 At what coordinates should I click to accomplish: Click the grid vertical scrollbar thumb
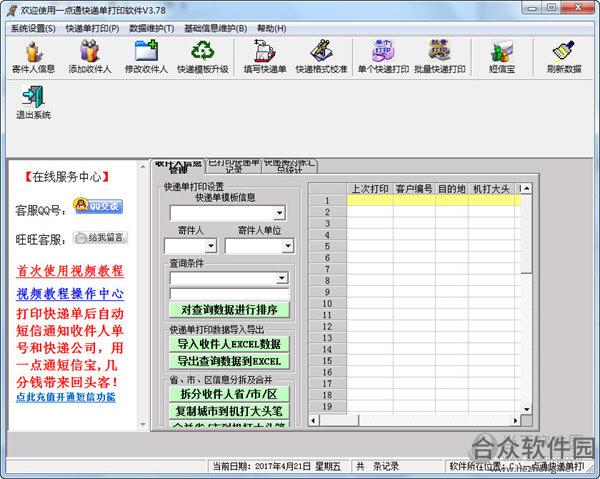tap(527, 234)
